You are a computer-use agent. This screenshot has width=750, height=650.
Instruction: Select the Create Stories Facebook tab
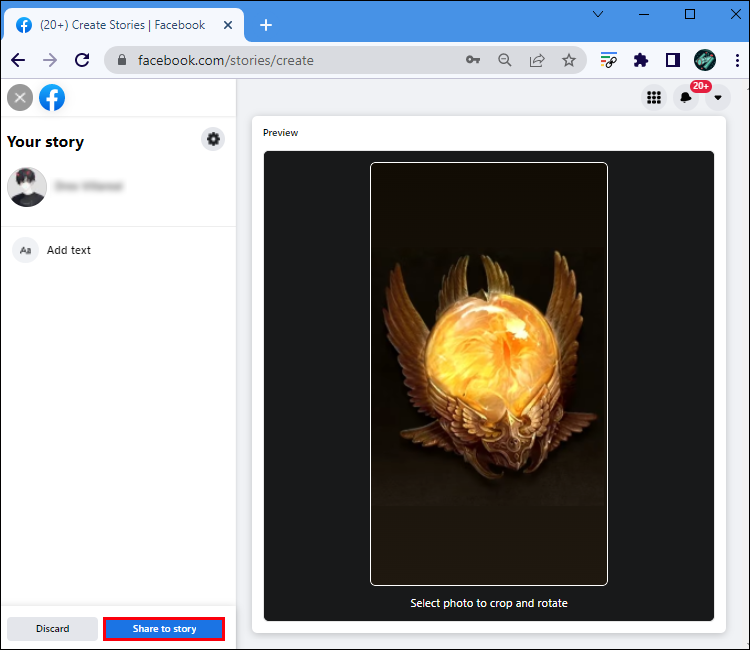click(x=120, y=25)
